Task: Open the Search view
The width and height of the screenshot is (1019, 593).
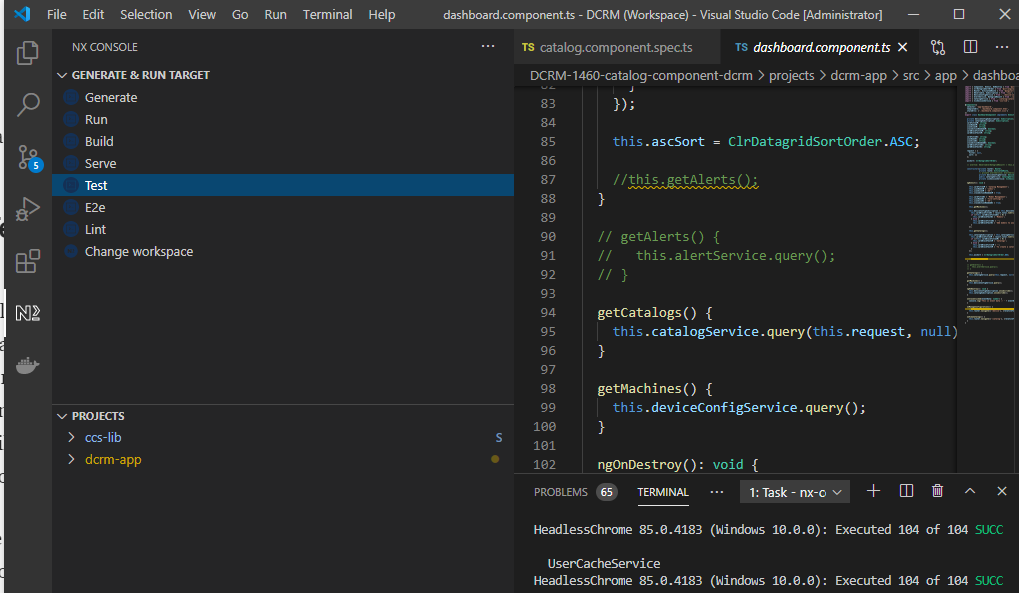Action: coord(27,105)
